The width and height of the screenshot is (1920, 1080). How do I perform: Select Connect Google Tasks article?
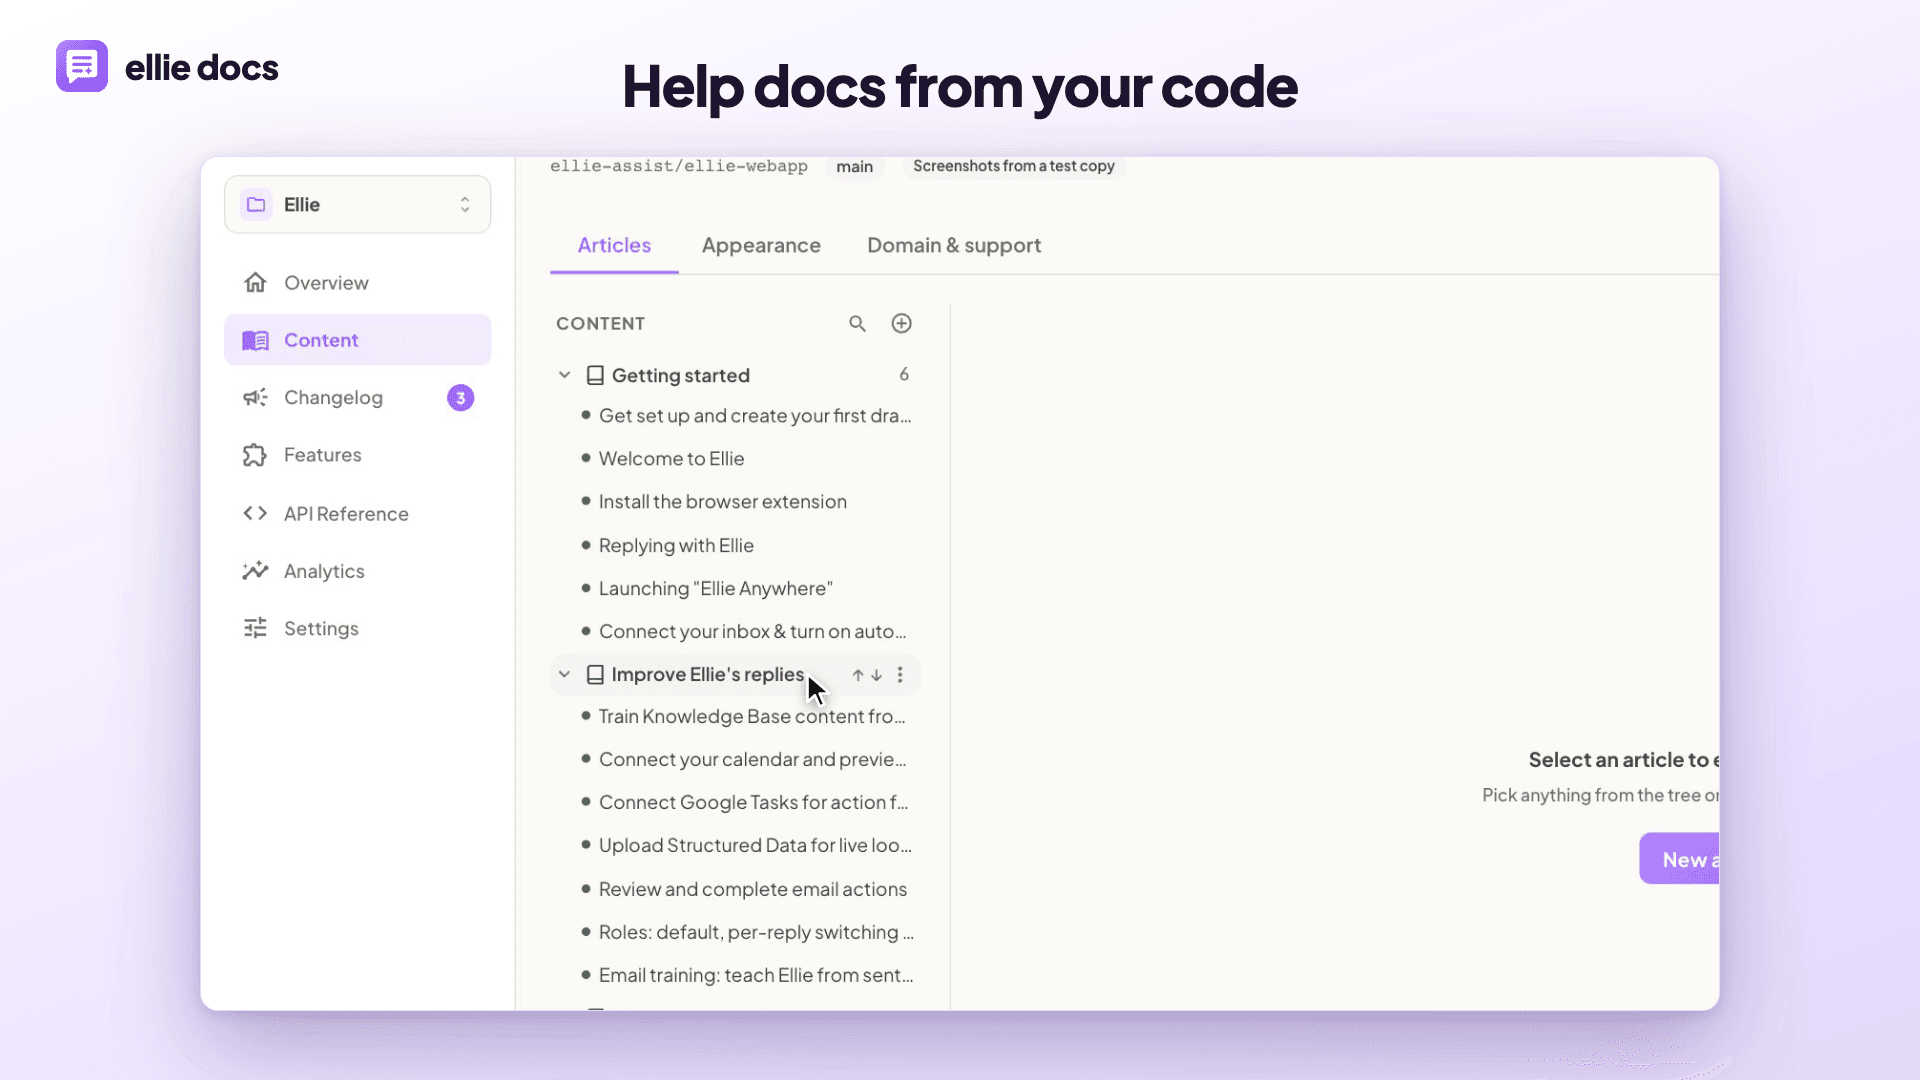753,802
